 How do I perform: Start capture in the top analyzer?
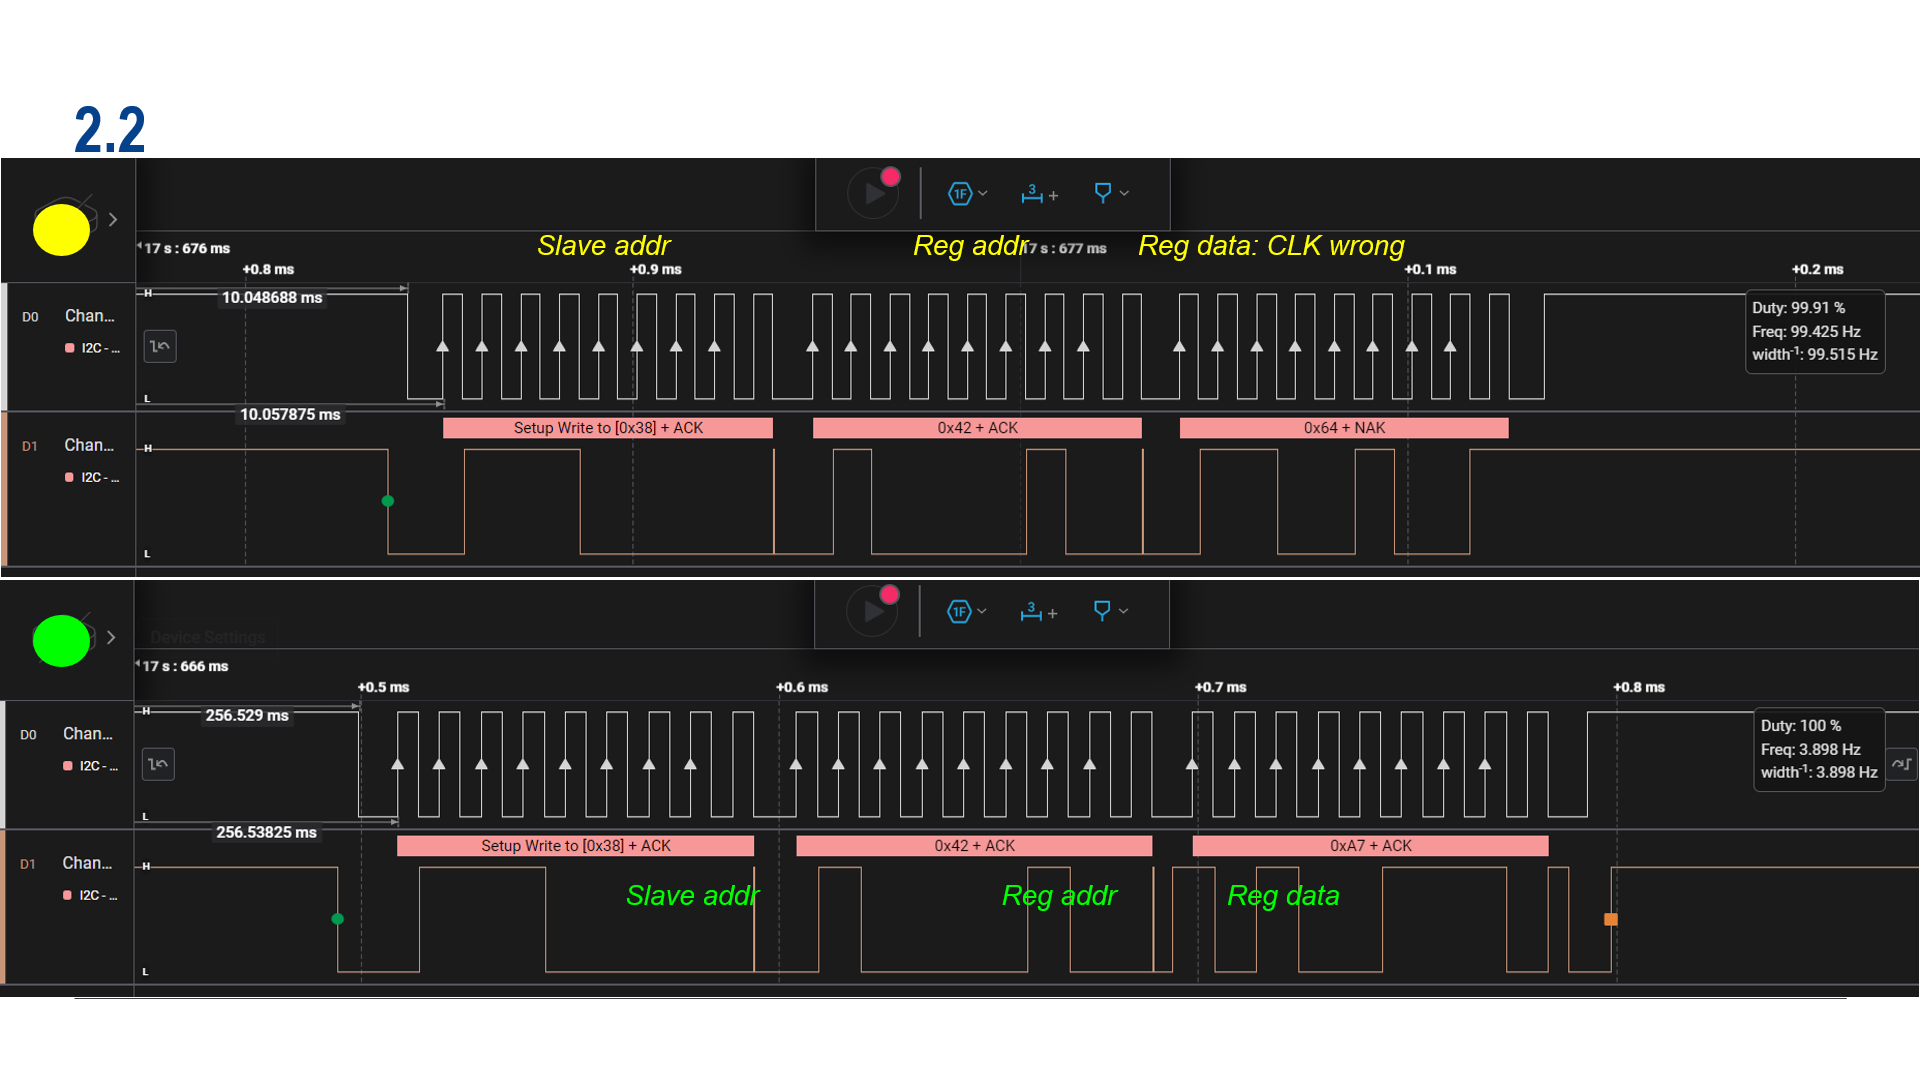[874, 193]
